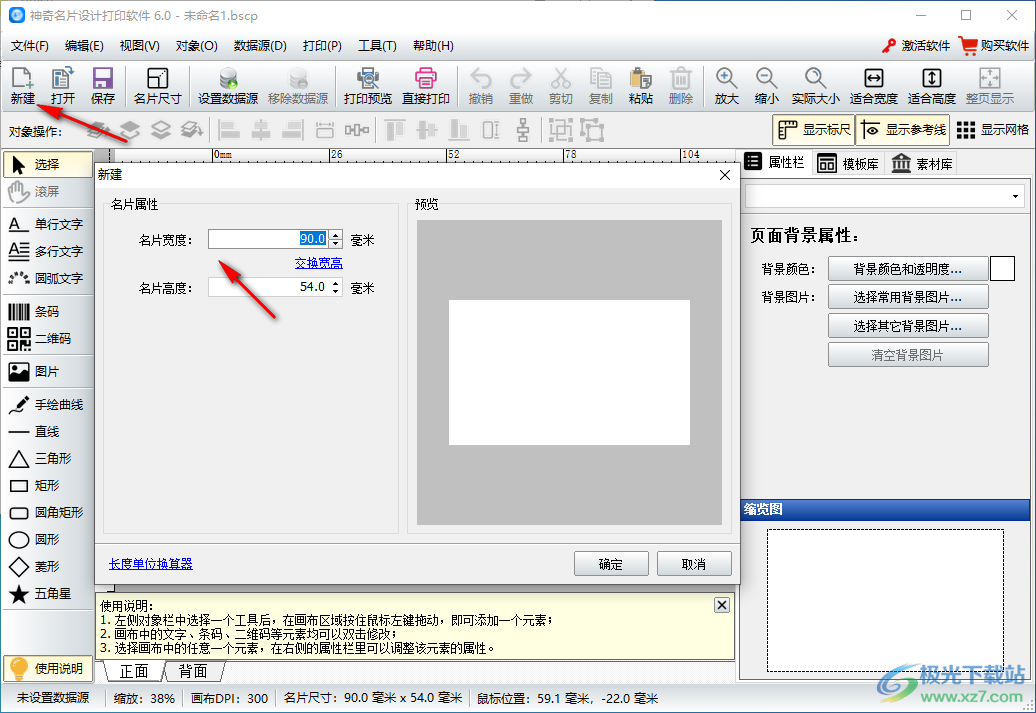The height and width of the screenshot is (713, 1036).
Task: Select the 图片 image tool
Action: [x=47, y=371]
